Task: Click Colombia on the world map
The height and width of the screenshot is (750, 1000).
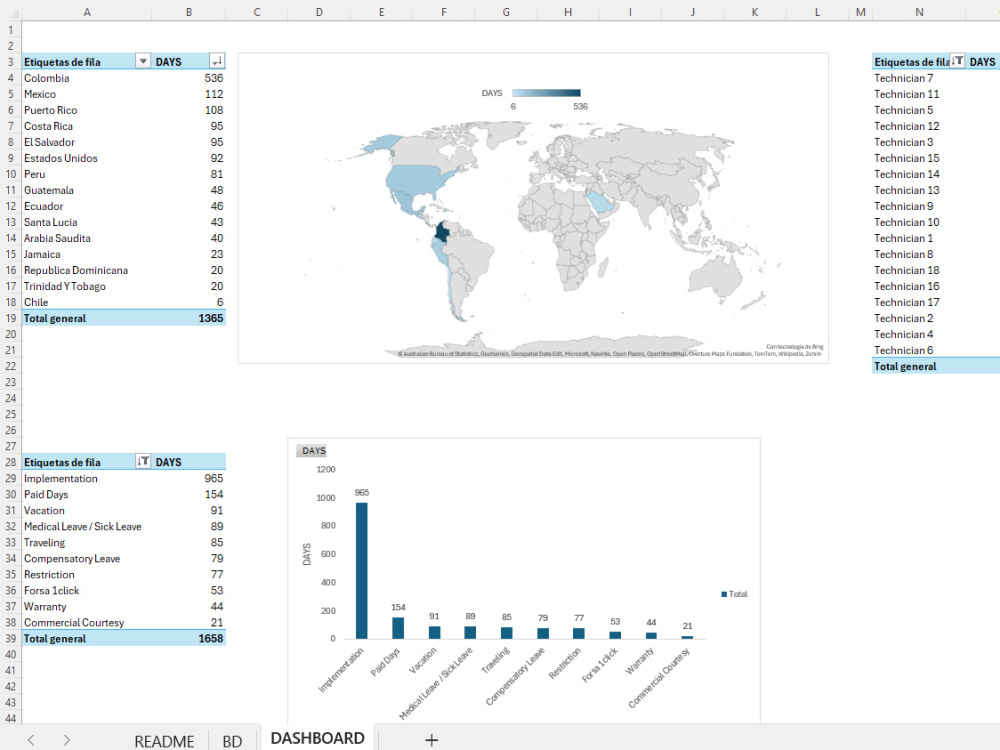Action: (442, 232)
